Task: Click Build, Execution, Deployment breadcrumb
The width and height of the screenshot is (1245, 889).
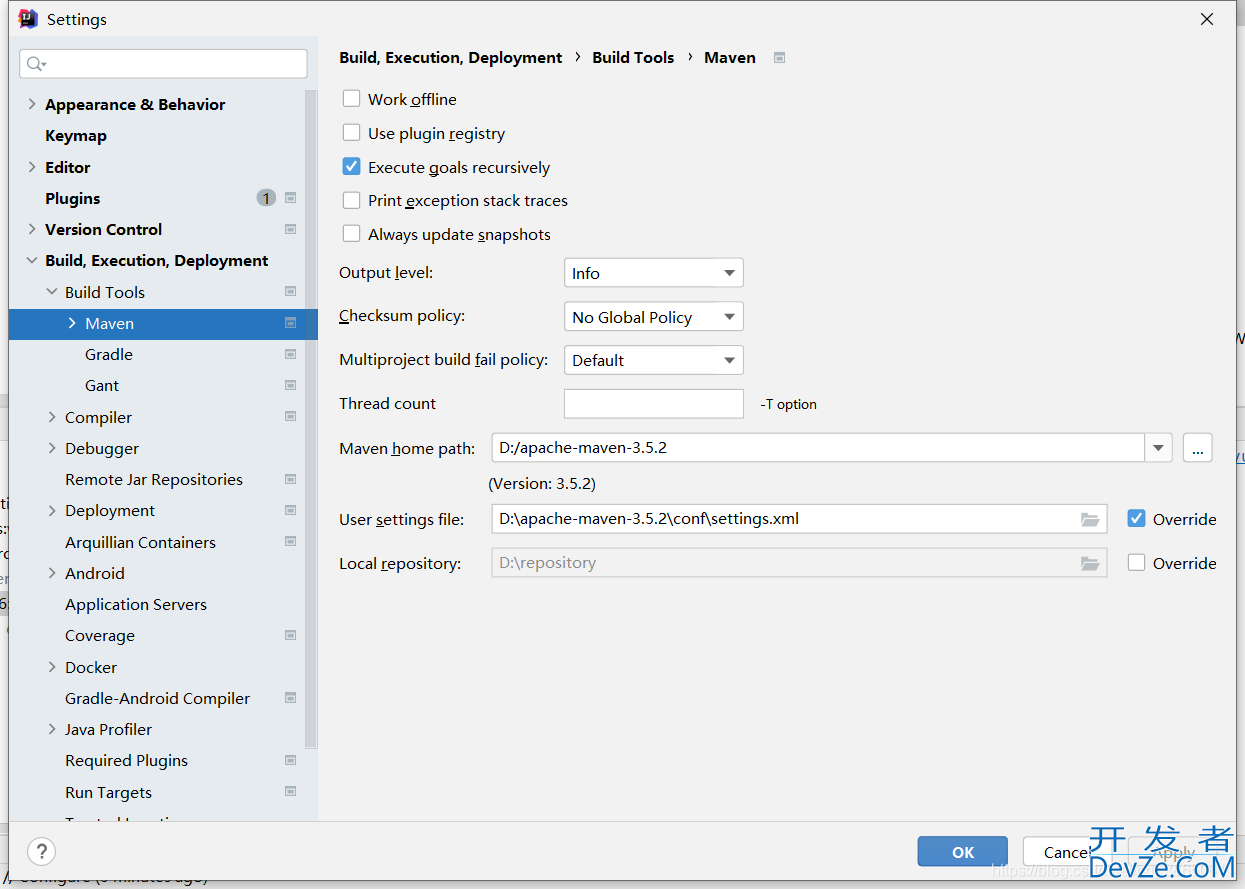Action: coord(451,58)
